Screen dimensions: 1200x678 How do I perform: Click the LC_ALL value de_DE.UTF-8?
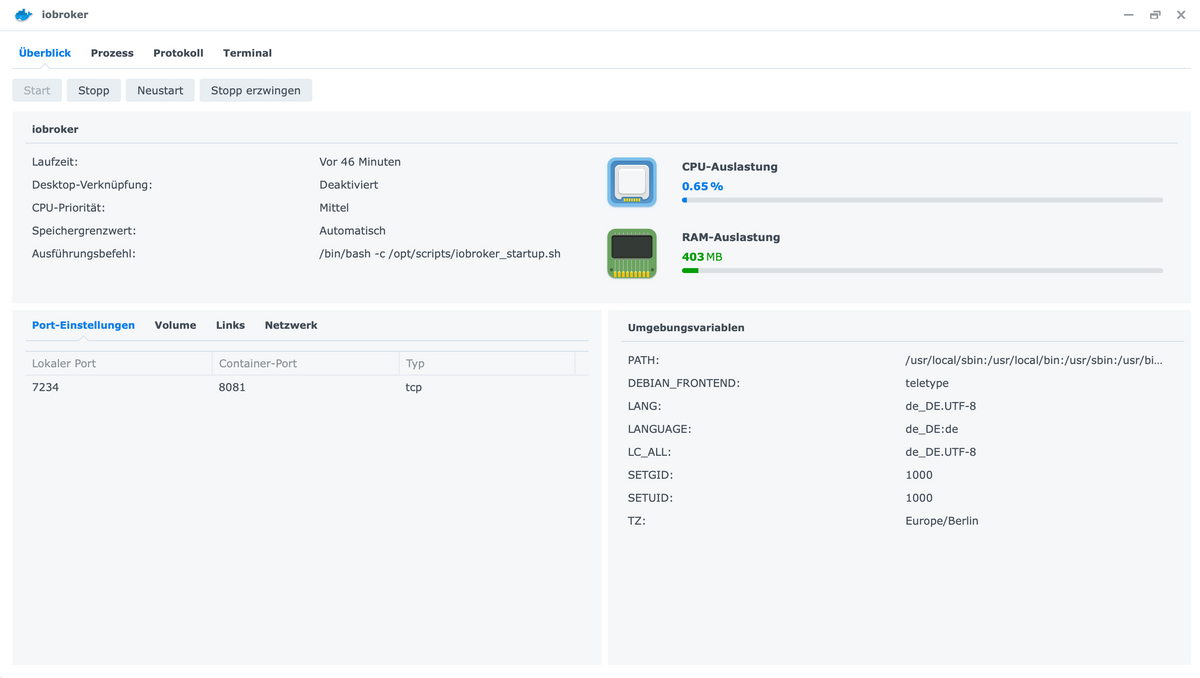tap(941, 452)
